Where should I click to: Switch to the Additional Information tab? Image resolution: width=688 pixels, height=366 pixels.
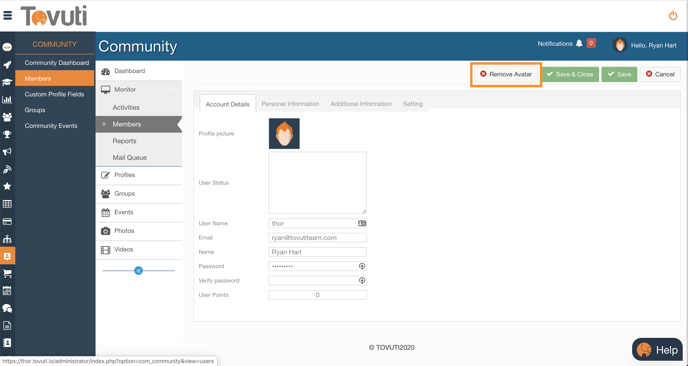361,104
